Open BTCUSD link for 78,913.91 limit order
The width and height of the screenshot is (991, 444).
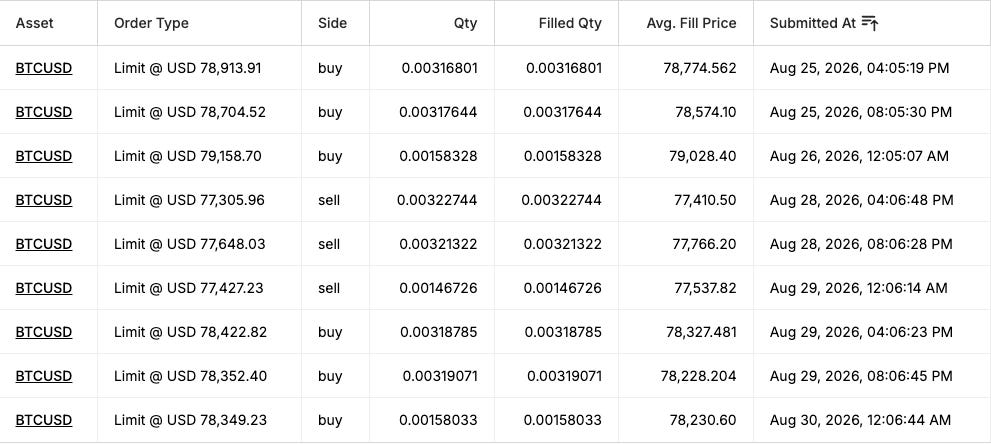click(44, 68)
